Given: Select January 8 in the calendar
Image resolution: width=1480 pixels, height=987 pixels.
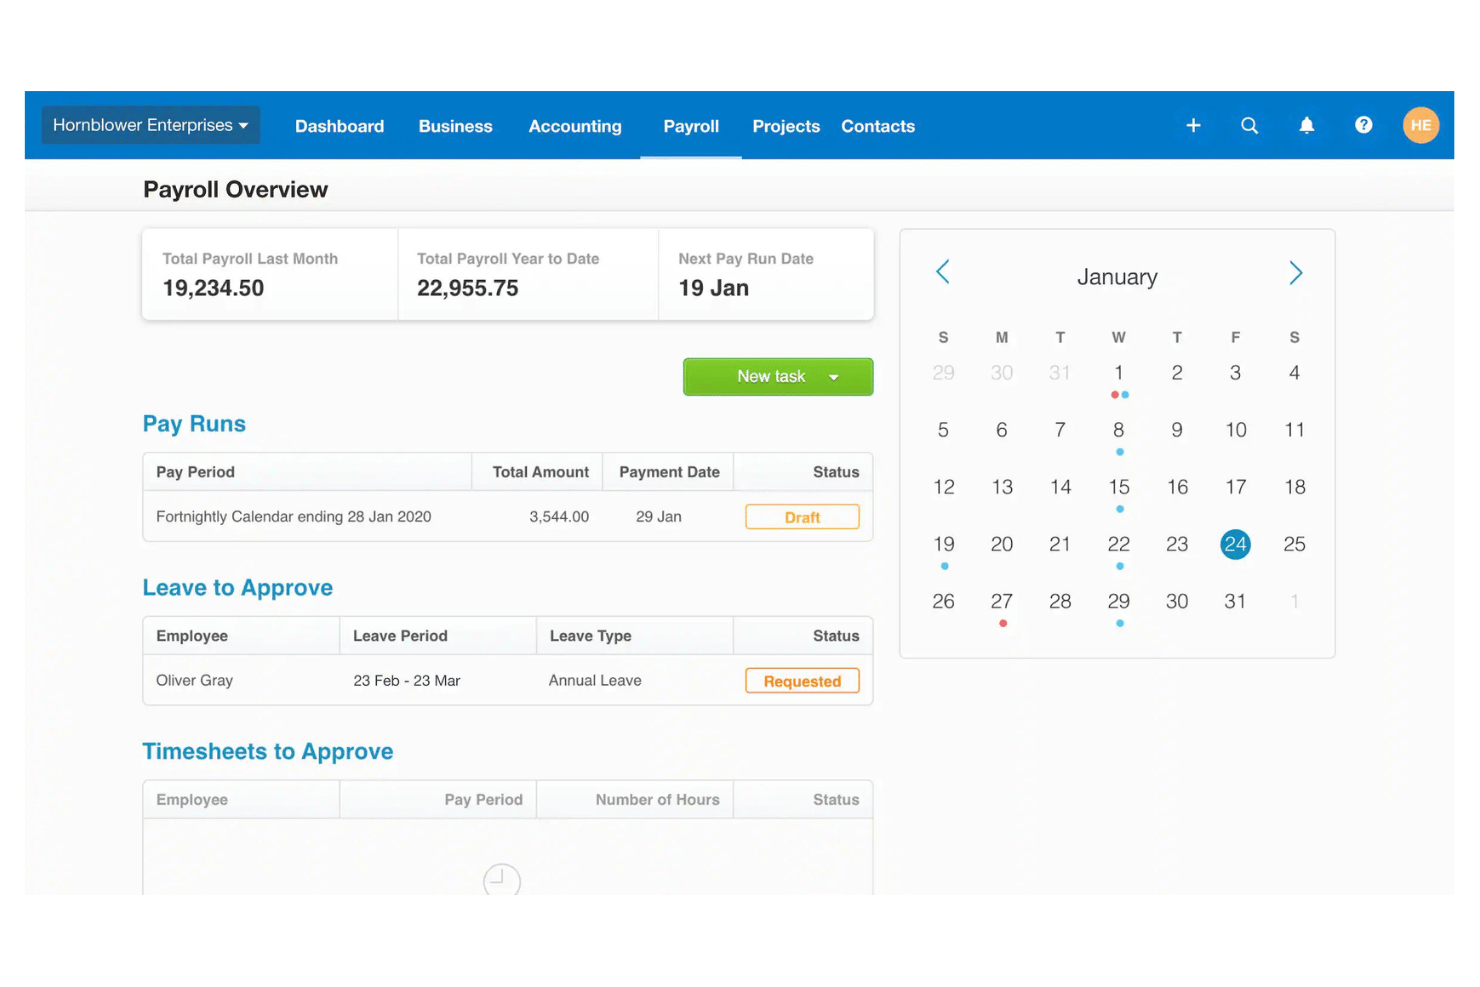Looking at the screenshot, I should (x=1119, y=430).
